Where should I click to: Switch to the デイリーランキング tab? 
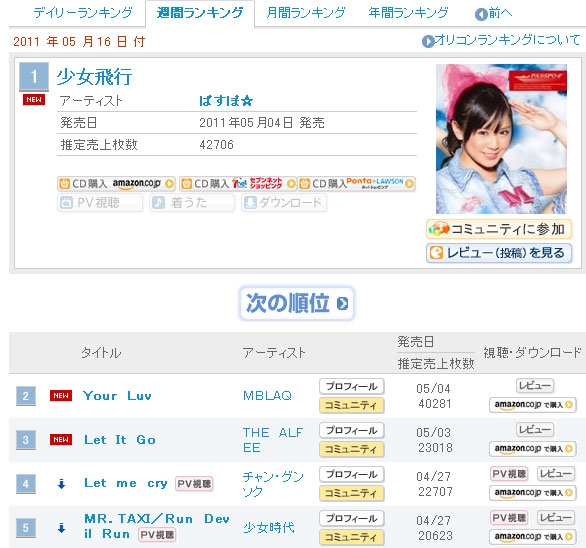pyautogui.click(x=83, y=13)
